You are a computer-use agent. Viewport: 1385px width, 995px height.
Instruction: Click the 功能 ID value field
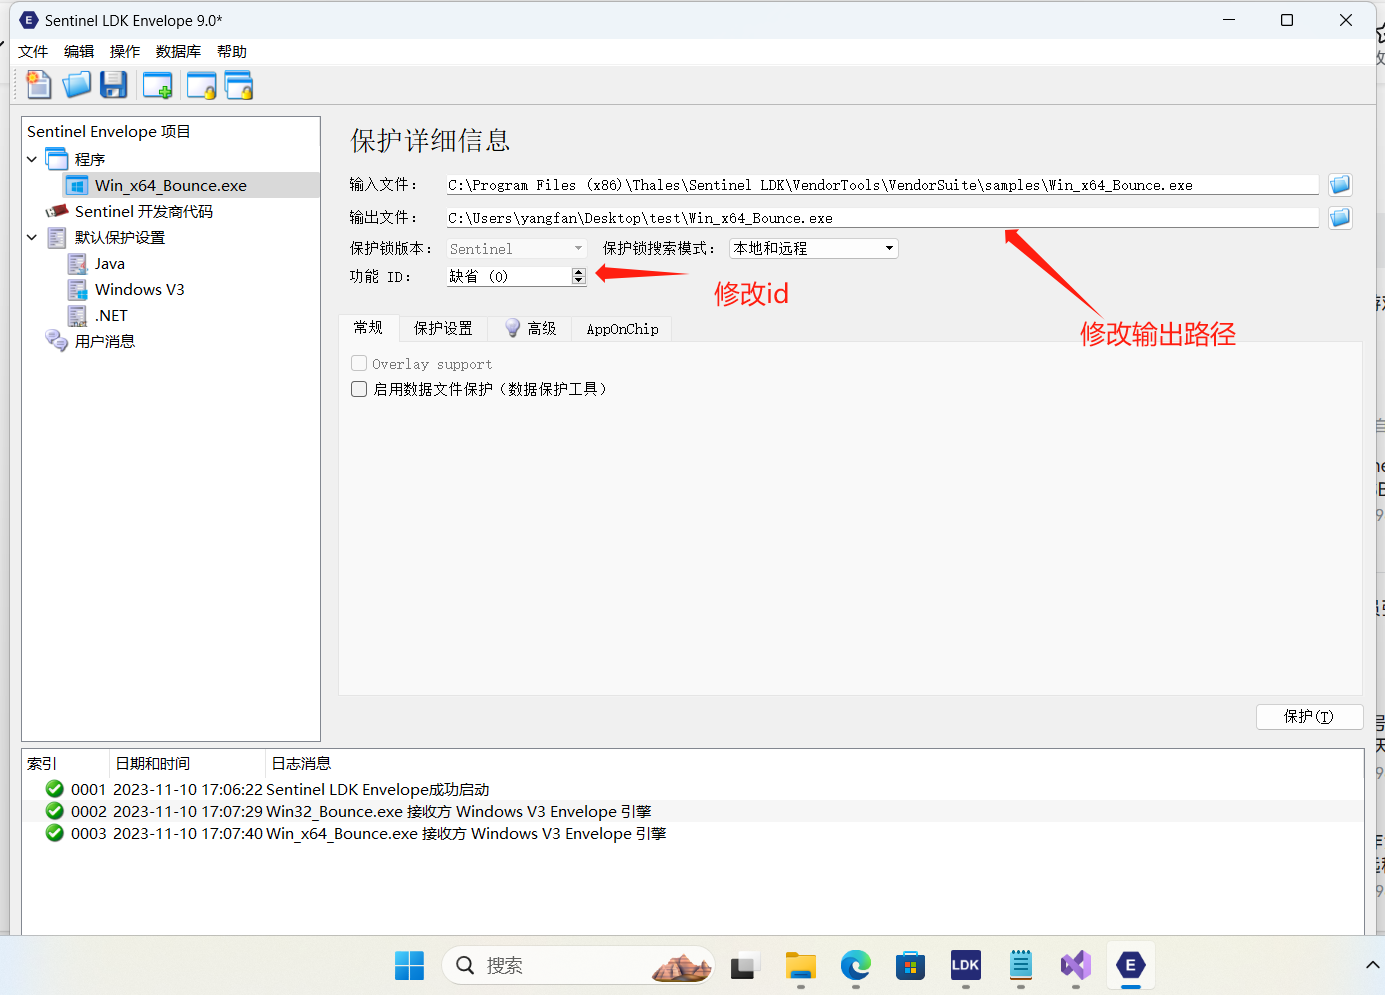point(509,276)
